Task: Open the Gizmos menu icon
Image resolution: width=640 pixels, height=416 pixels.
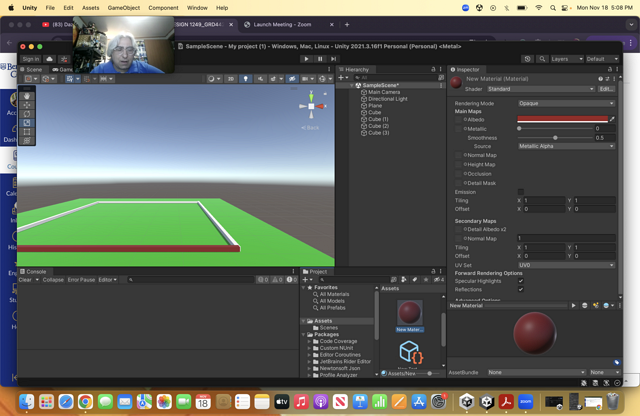Action: 324,79
